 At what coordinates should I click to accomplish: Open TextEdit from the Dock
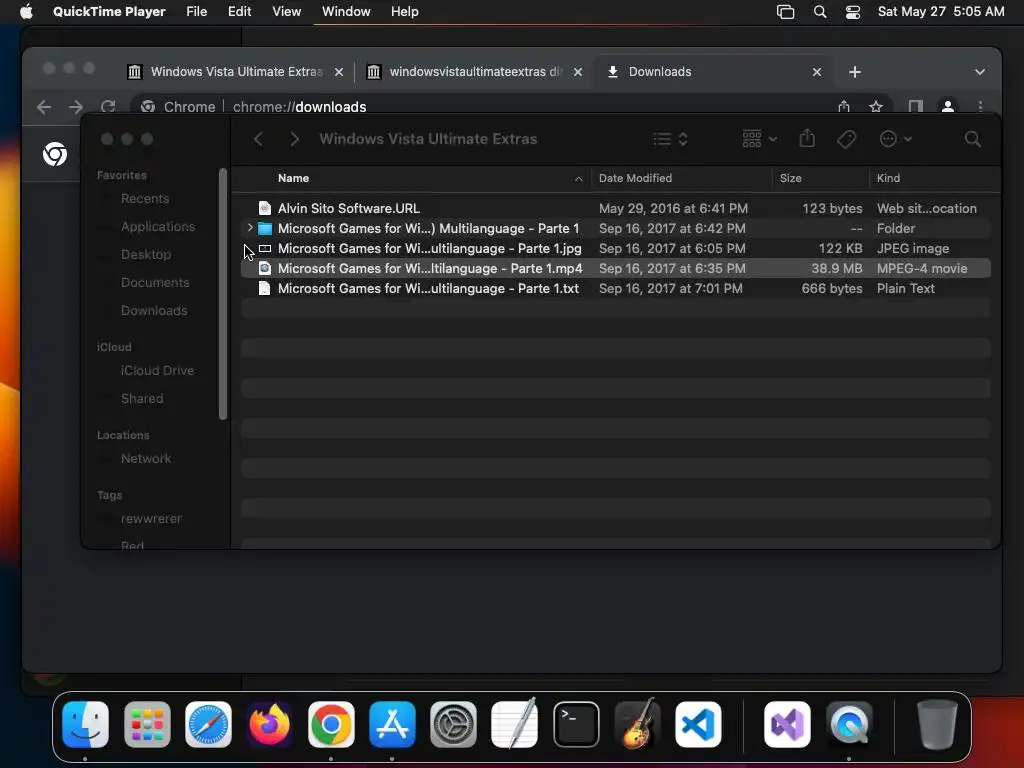tap(515, 724)
